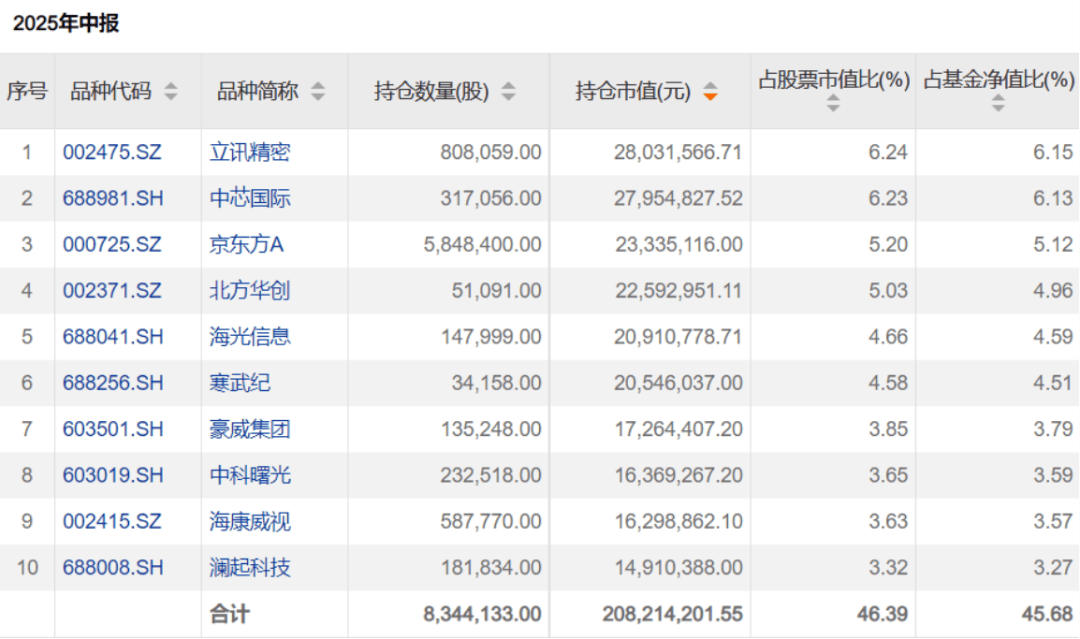Click row number 10

click(x=27, y=567)
